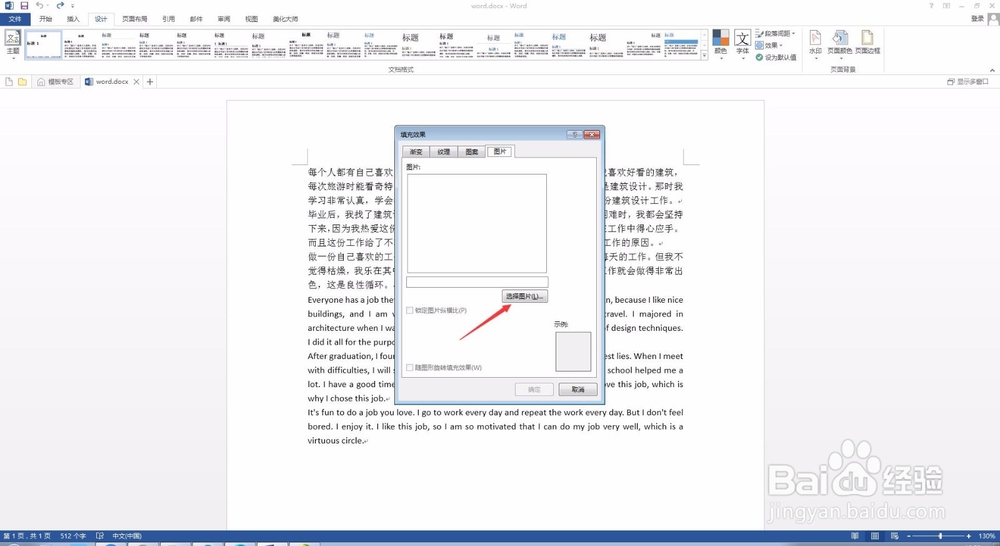The width and height of the screenshot is (1000, 546).
Task: Open the 字体 (Fonts) theme dropdown
Action: point(742,44)
